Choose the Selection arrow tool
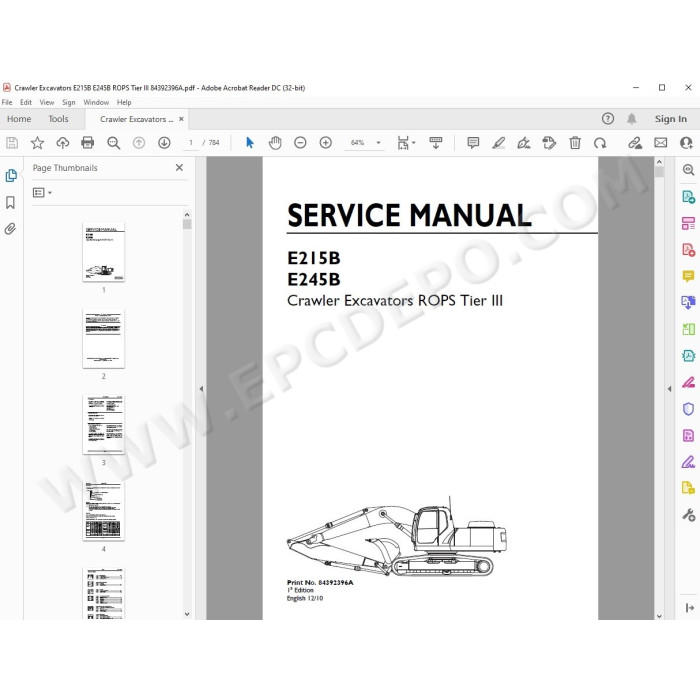Viewport: 700px width, 700px height. [x=250, y=143]
